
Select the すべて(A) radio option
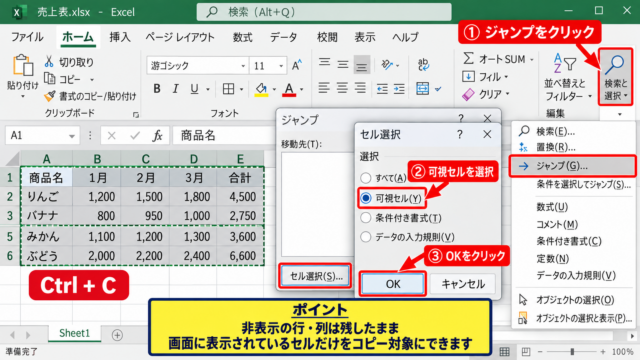click(366, 178)
